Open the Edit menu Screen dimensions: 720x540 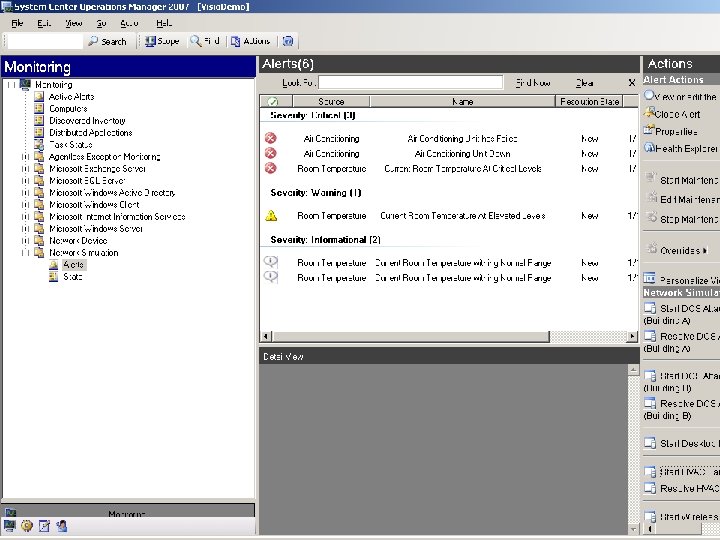[44, 23]
